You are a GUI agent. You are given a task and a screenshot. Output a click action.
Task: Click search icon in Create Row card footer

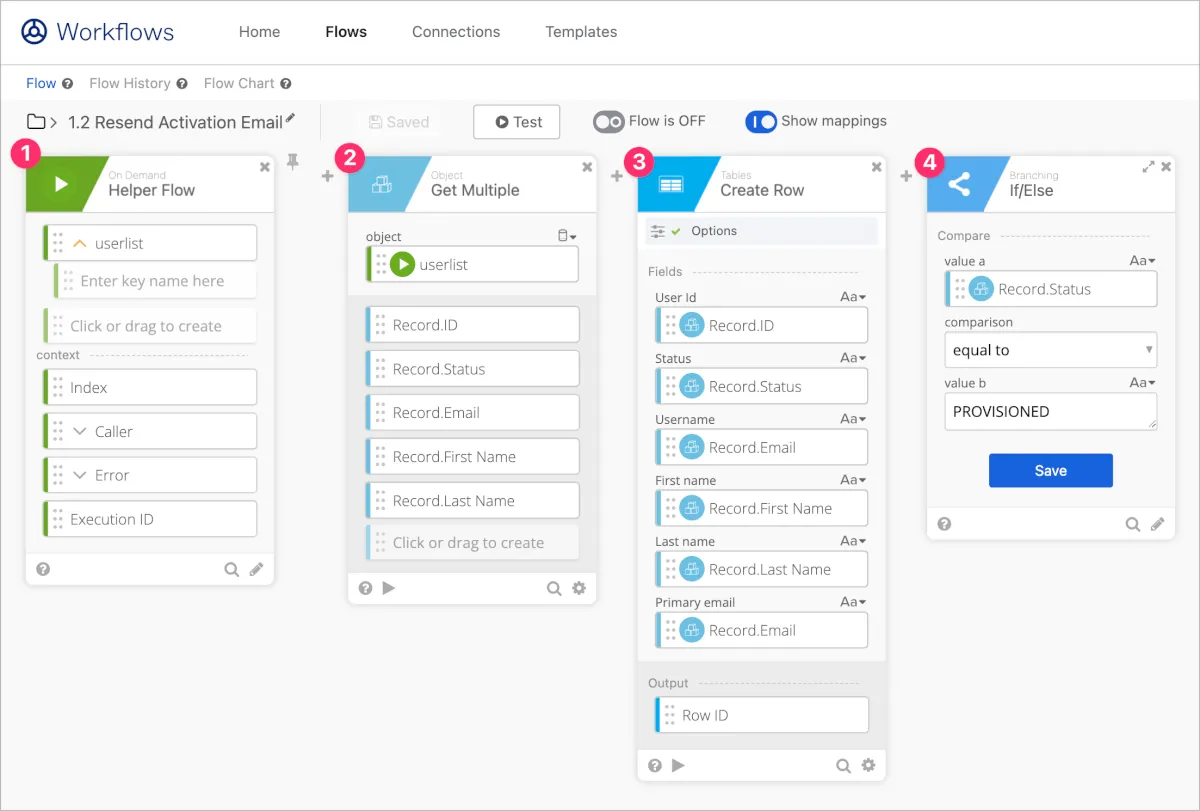[843, 765]
